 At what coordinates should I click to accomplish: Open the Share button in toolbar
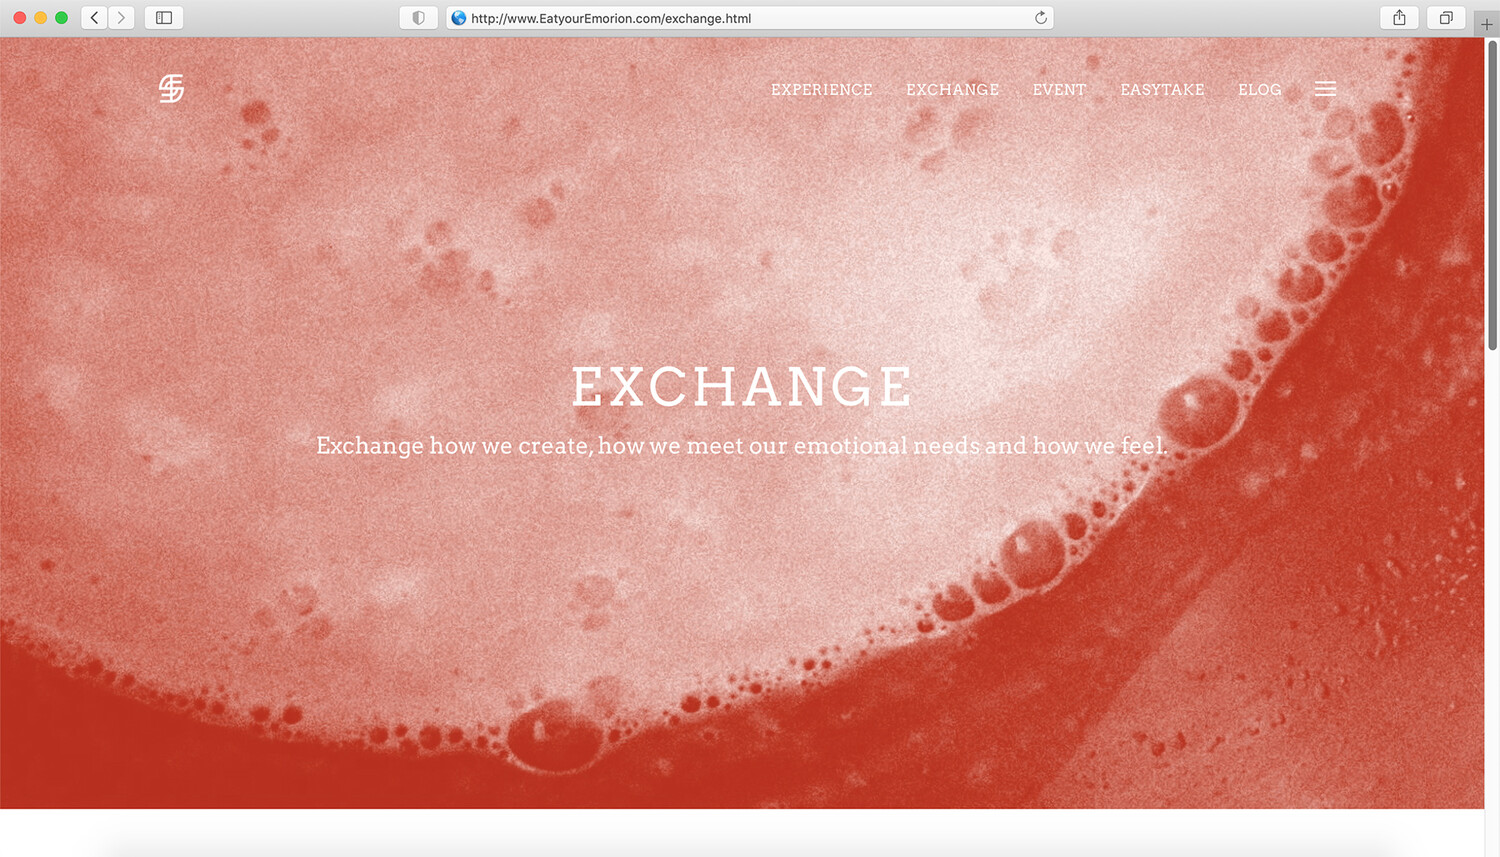(1399, 18)
